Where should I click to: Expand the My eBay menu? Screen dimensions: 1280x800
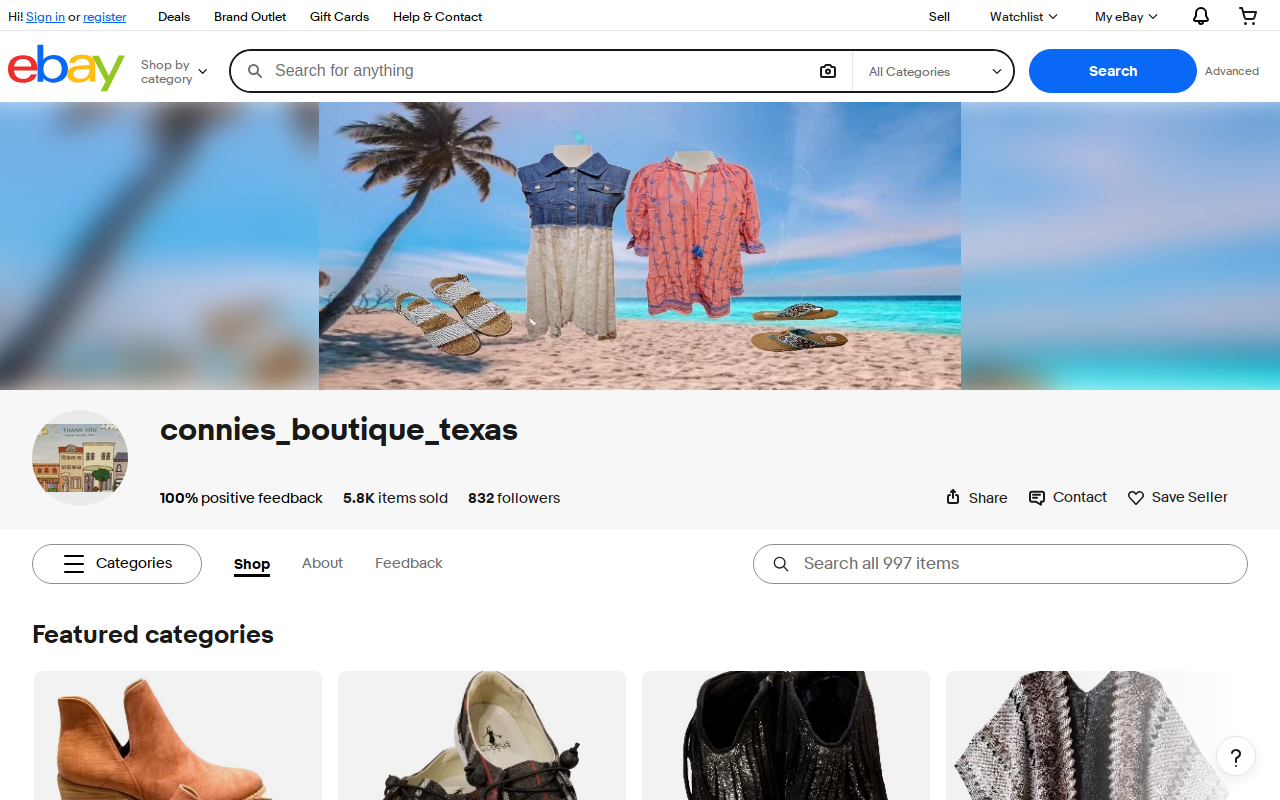click(x=1126, y=16)
